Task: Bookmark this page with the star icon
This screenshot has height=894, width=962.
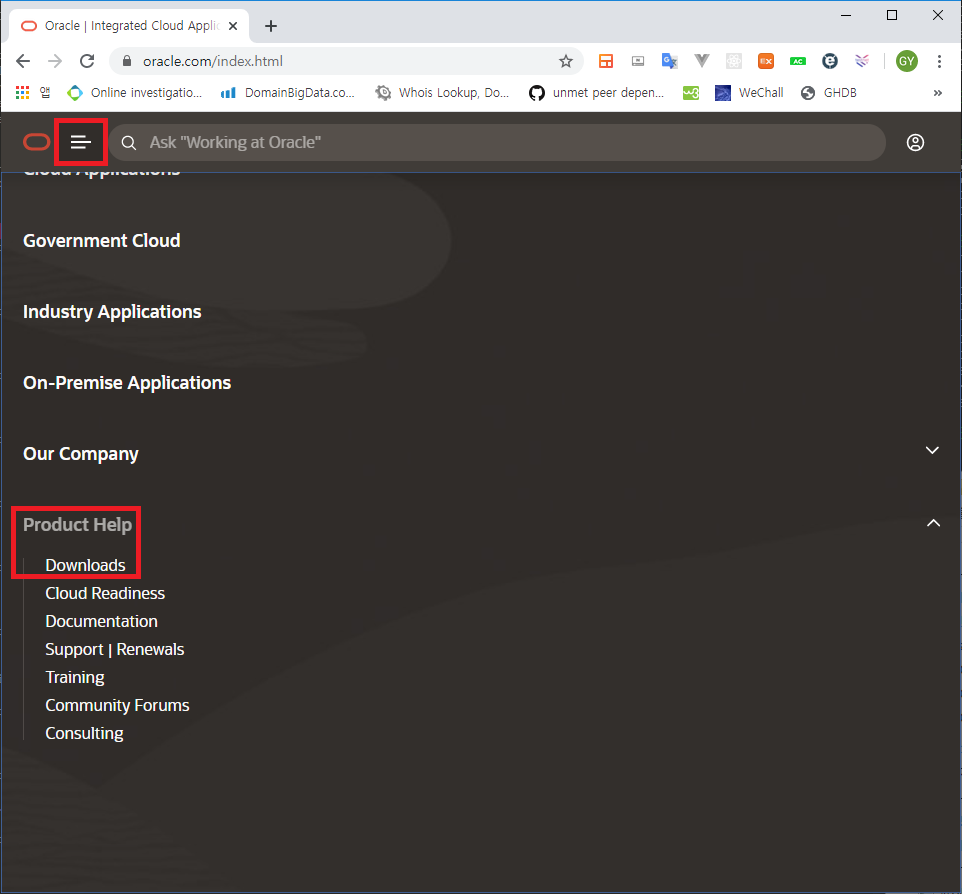Action: click(x=566, y=61)
